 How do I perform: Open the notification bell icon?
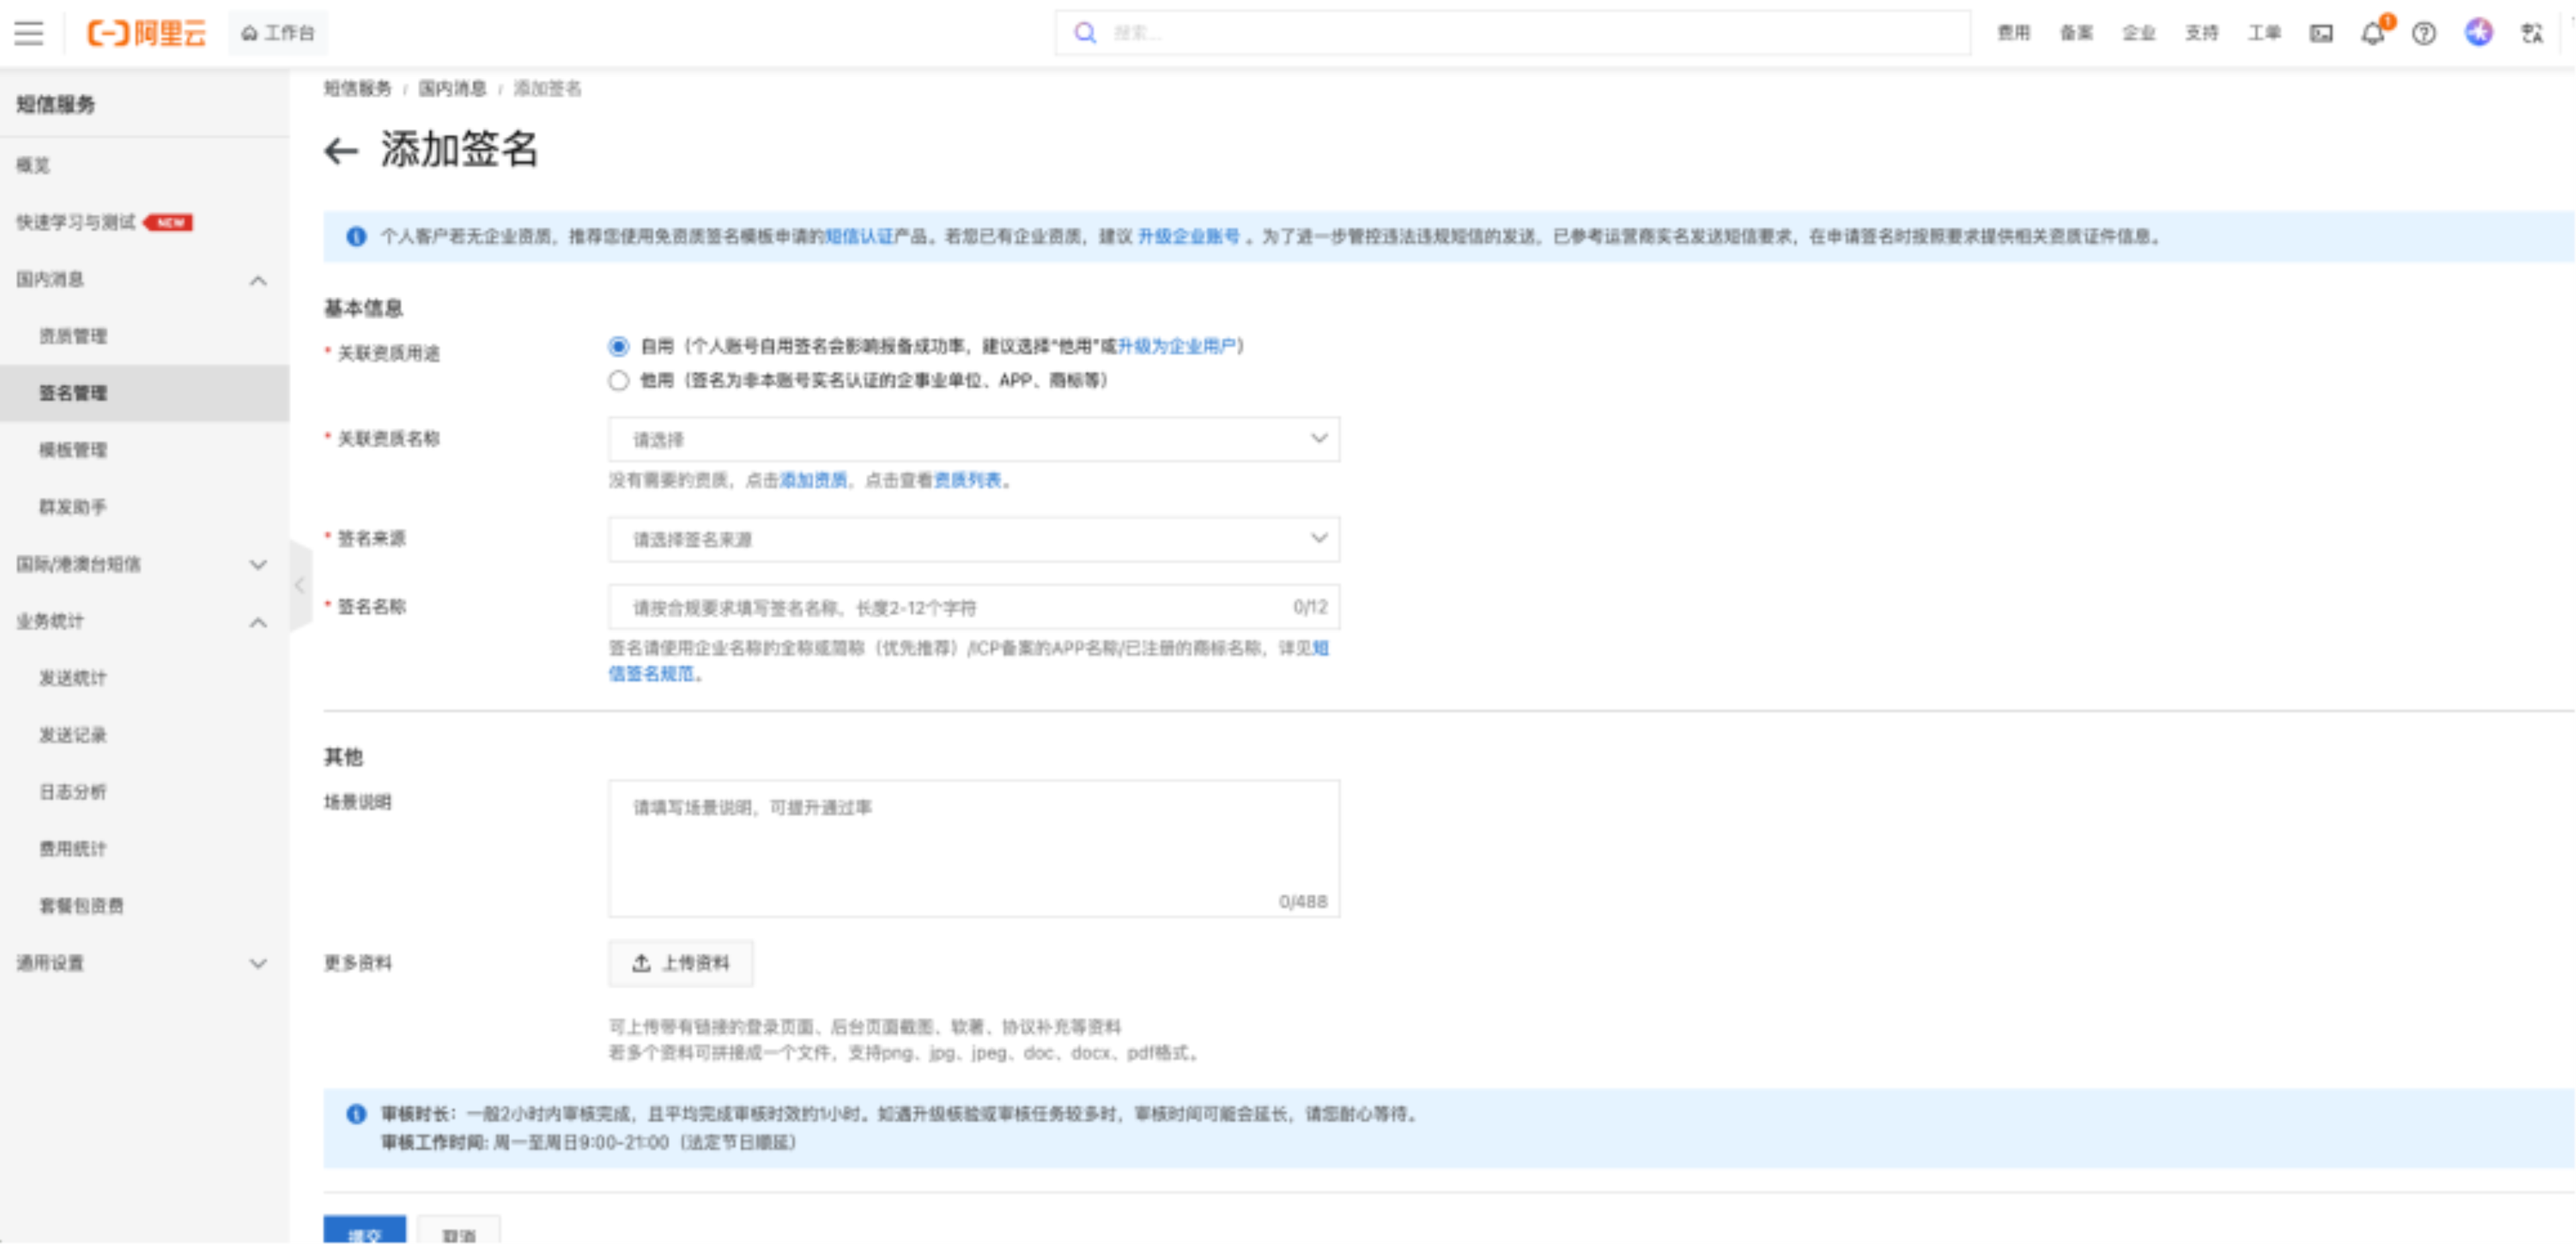[x=2372, y=33]
